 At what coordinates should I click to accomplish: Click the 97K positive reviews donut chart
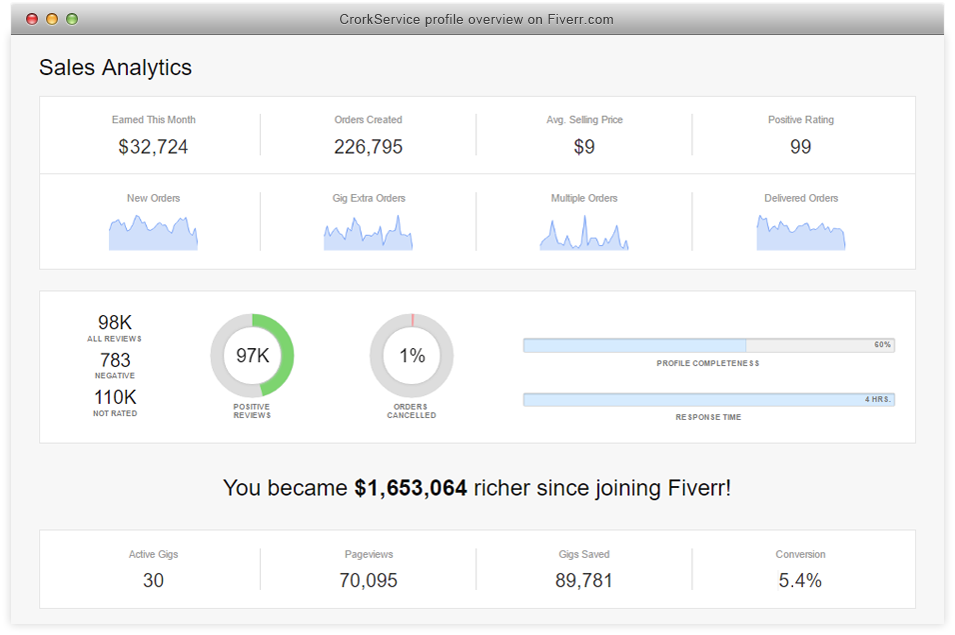(x=252, y=356)
